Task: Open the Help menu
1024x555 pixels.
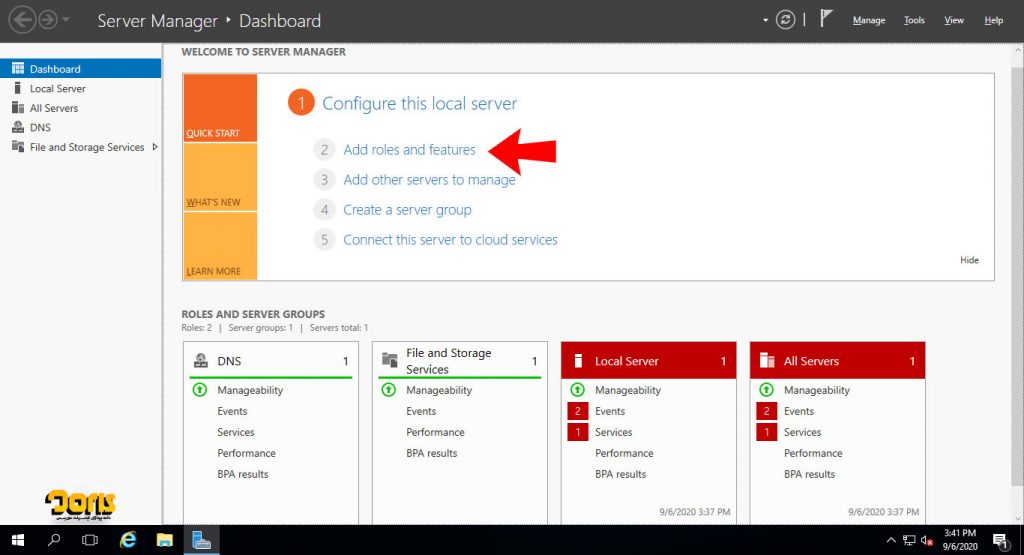Action: click(993, 20)
